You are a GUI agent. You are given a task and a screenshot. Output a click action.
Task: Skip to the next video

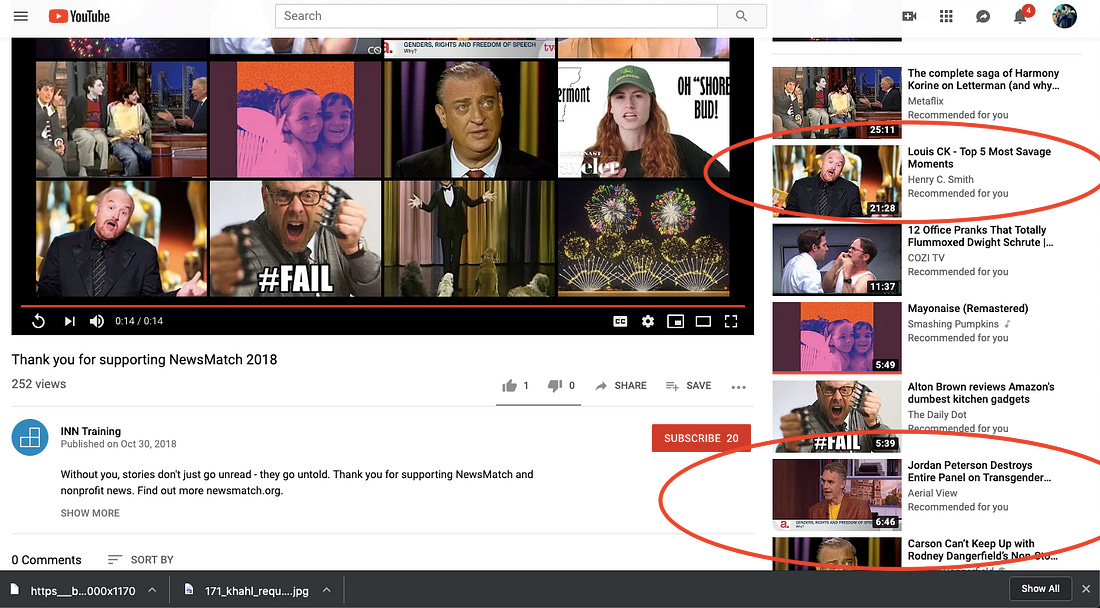[69, 321]
